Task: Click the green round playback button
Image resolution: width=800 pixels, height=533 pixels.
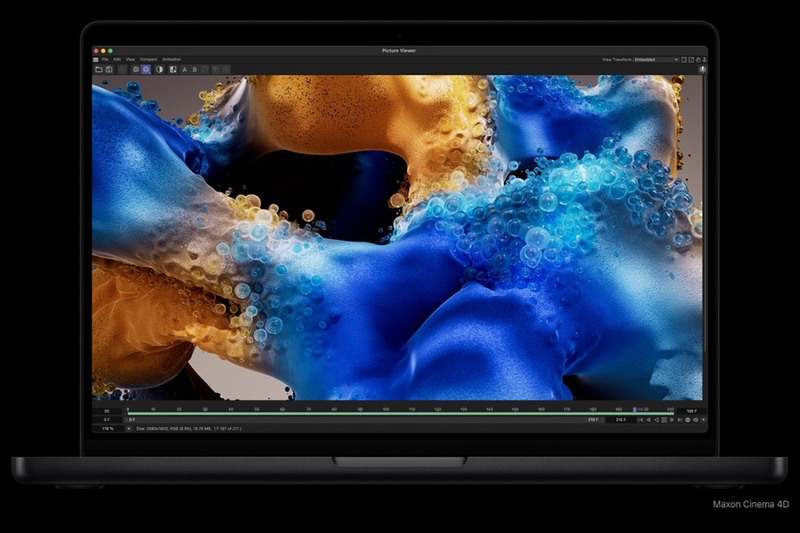Action: [x=688, y=420]
